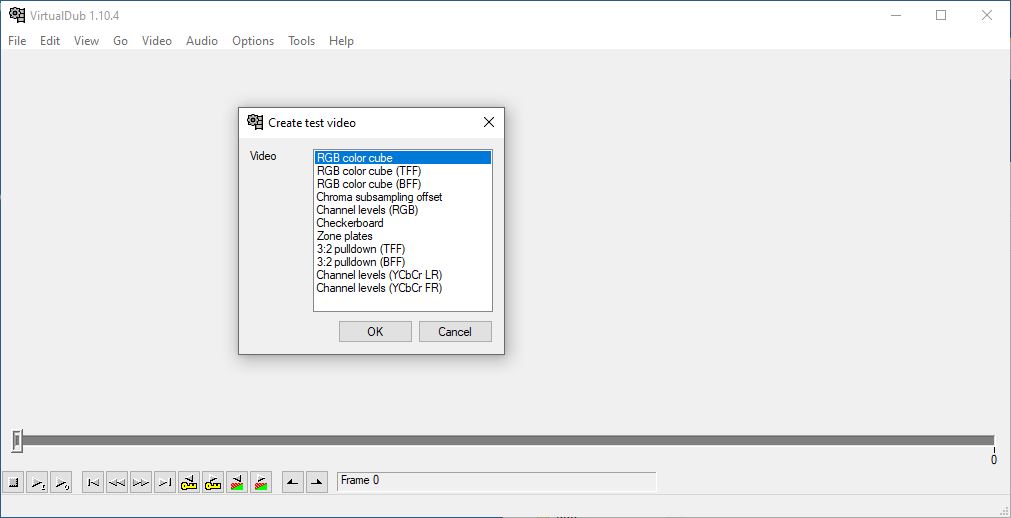Select RGB color cube list entry

click(x=403, y=158)
